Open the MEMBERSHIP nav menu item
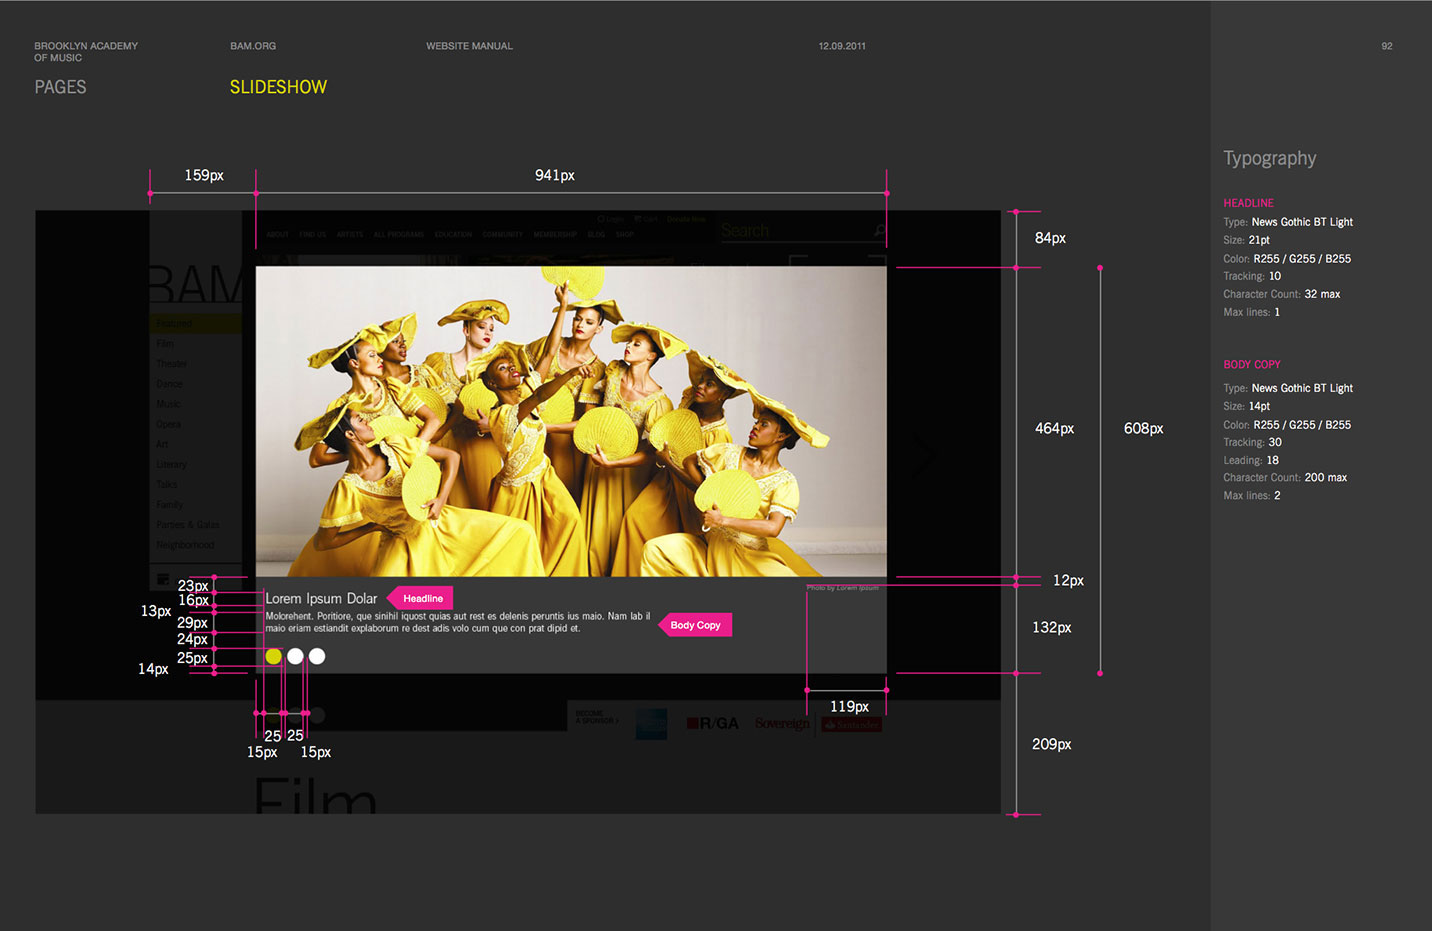This screenshot has width=1432, height=931. tap(555, 235)
